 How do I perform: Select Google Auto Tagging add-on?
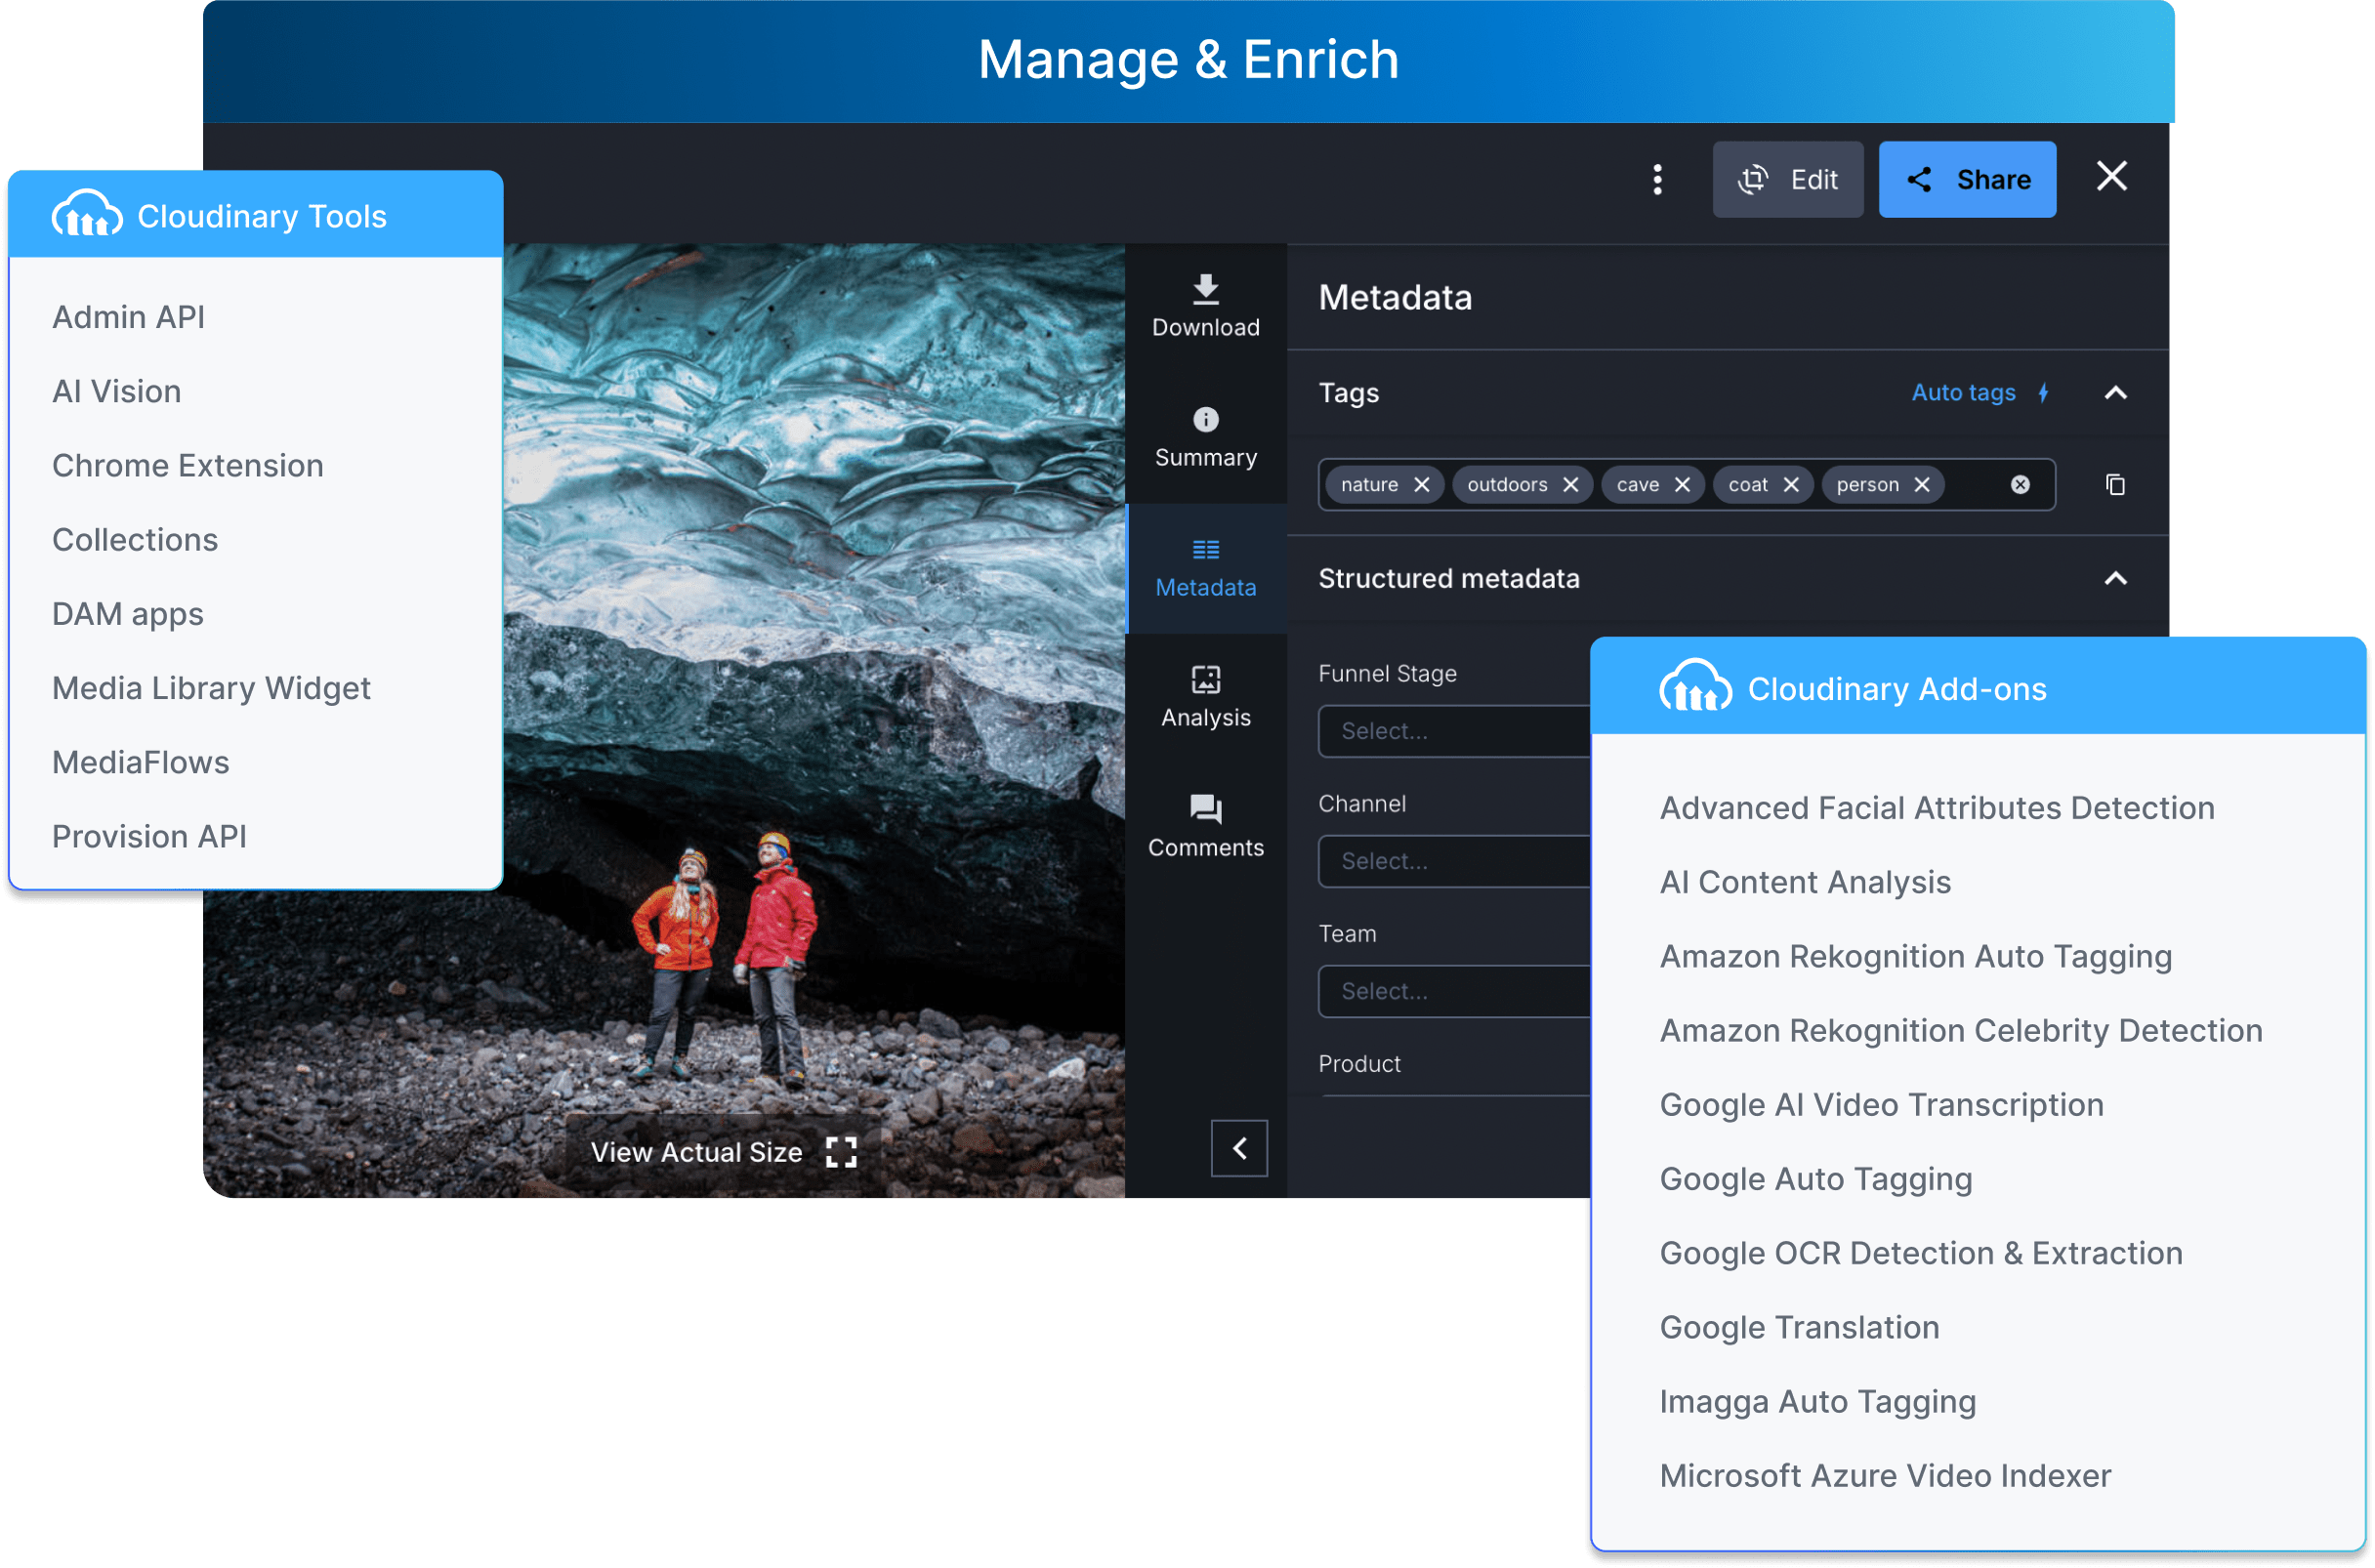point(1816,1179)
